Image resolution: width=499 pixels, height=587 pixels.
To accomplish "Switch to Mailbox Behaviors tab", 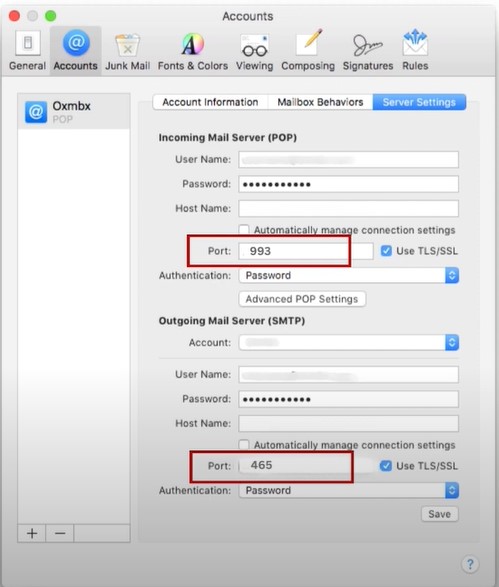I will pyautogui.click(x=320, y=102).
